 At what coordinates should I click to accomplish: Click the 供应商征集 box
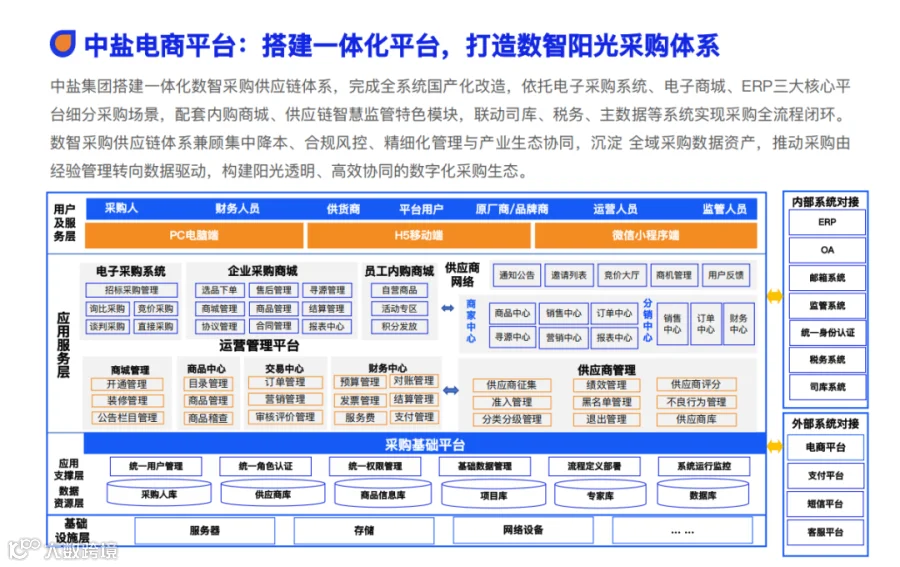[x=511, y=385]
